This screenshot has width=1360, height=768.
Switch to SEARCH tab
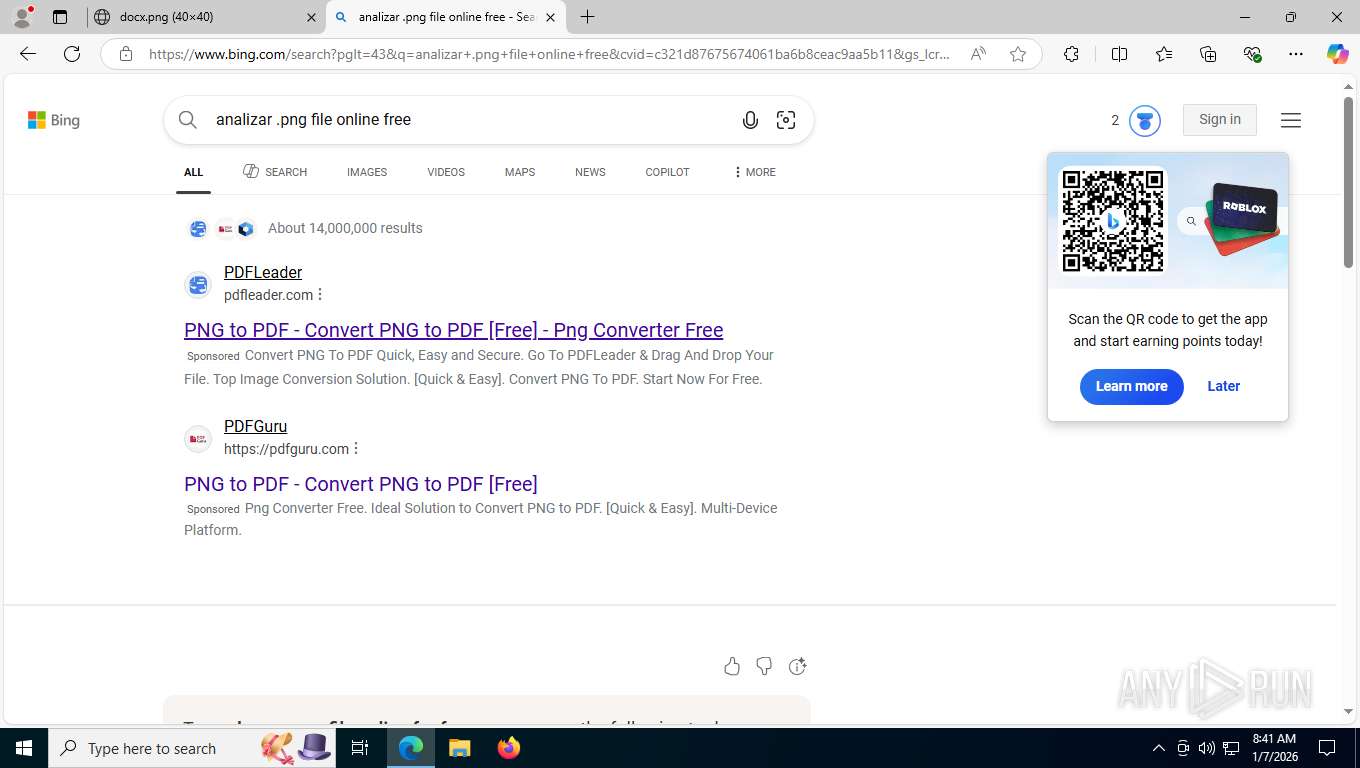pyautogui.click(x=275, y=172)
